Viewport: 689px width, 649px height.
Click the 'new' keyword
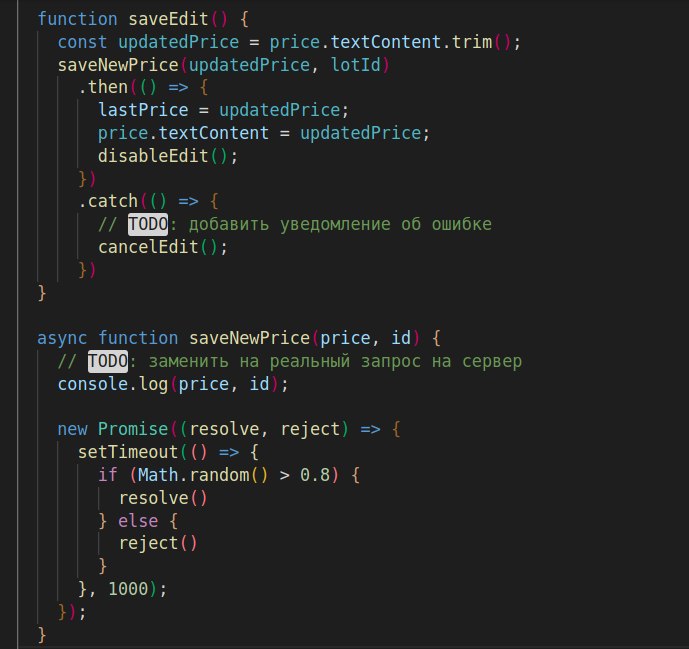click(x=73, y=429)
